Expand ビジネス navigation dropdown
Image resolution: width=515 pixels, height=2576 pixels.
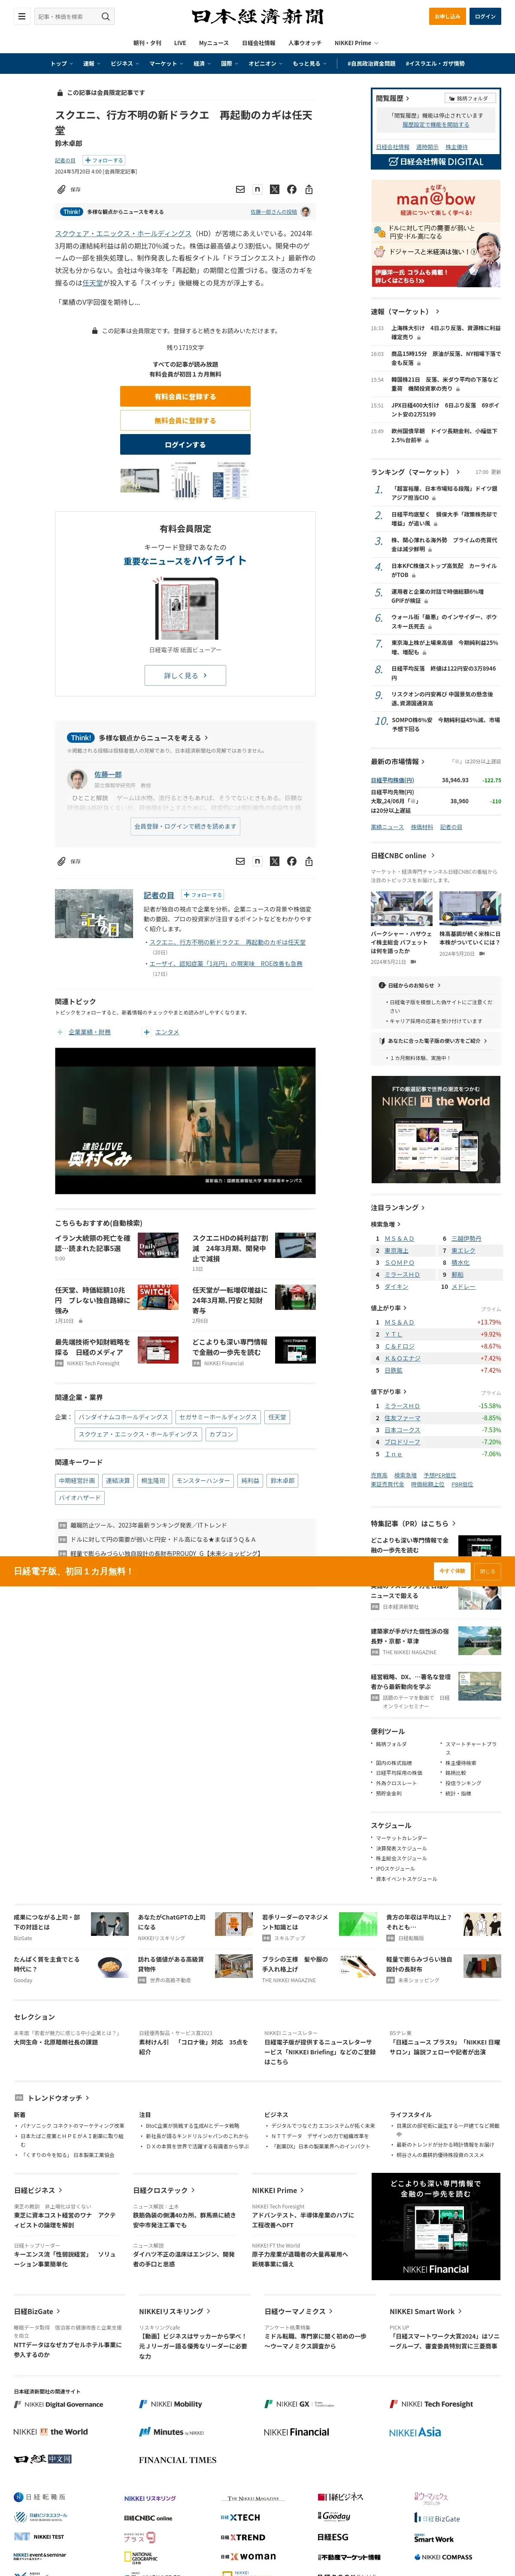[x=124, y=64]
